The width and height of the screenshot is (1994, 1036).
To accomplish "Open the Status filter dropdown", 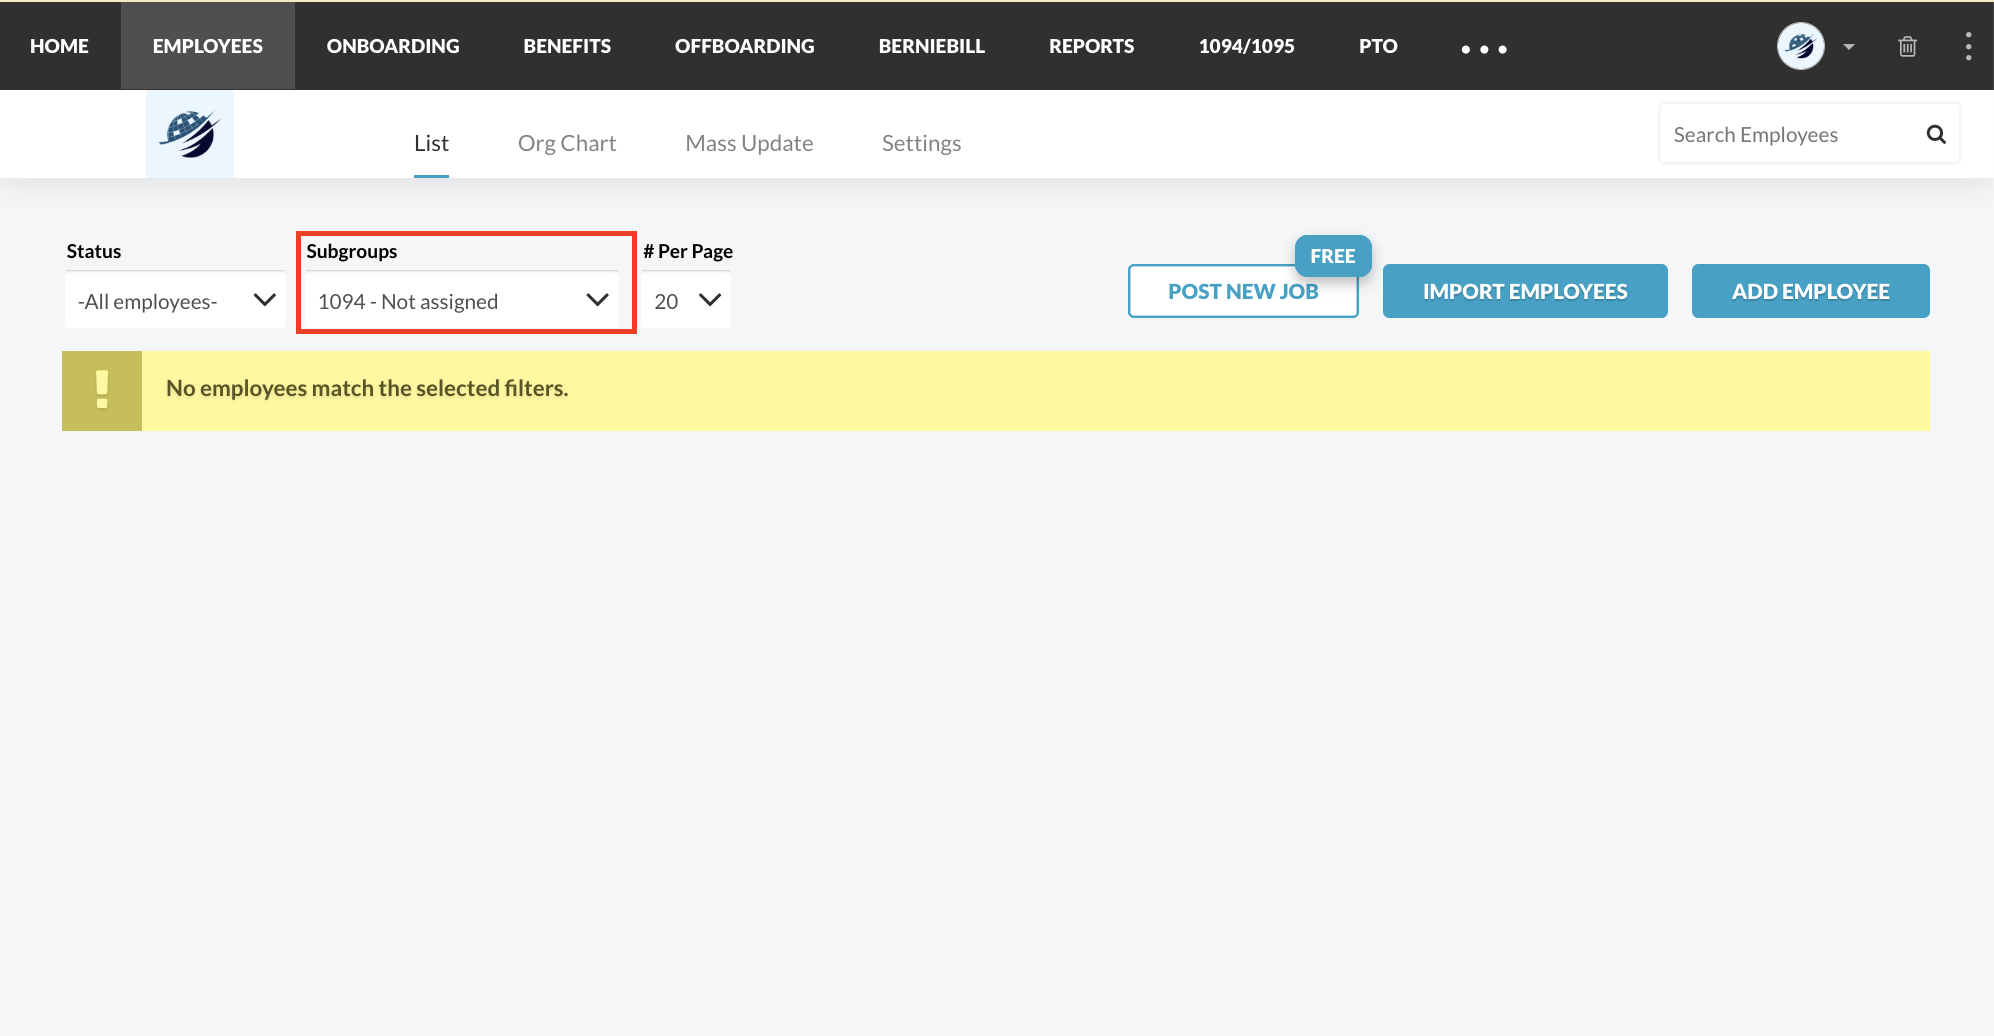I will click(x=175, y=301).
